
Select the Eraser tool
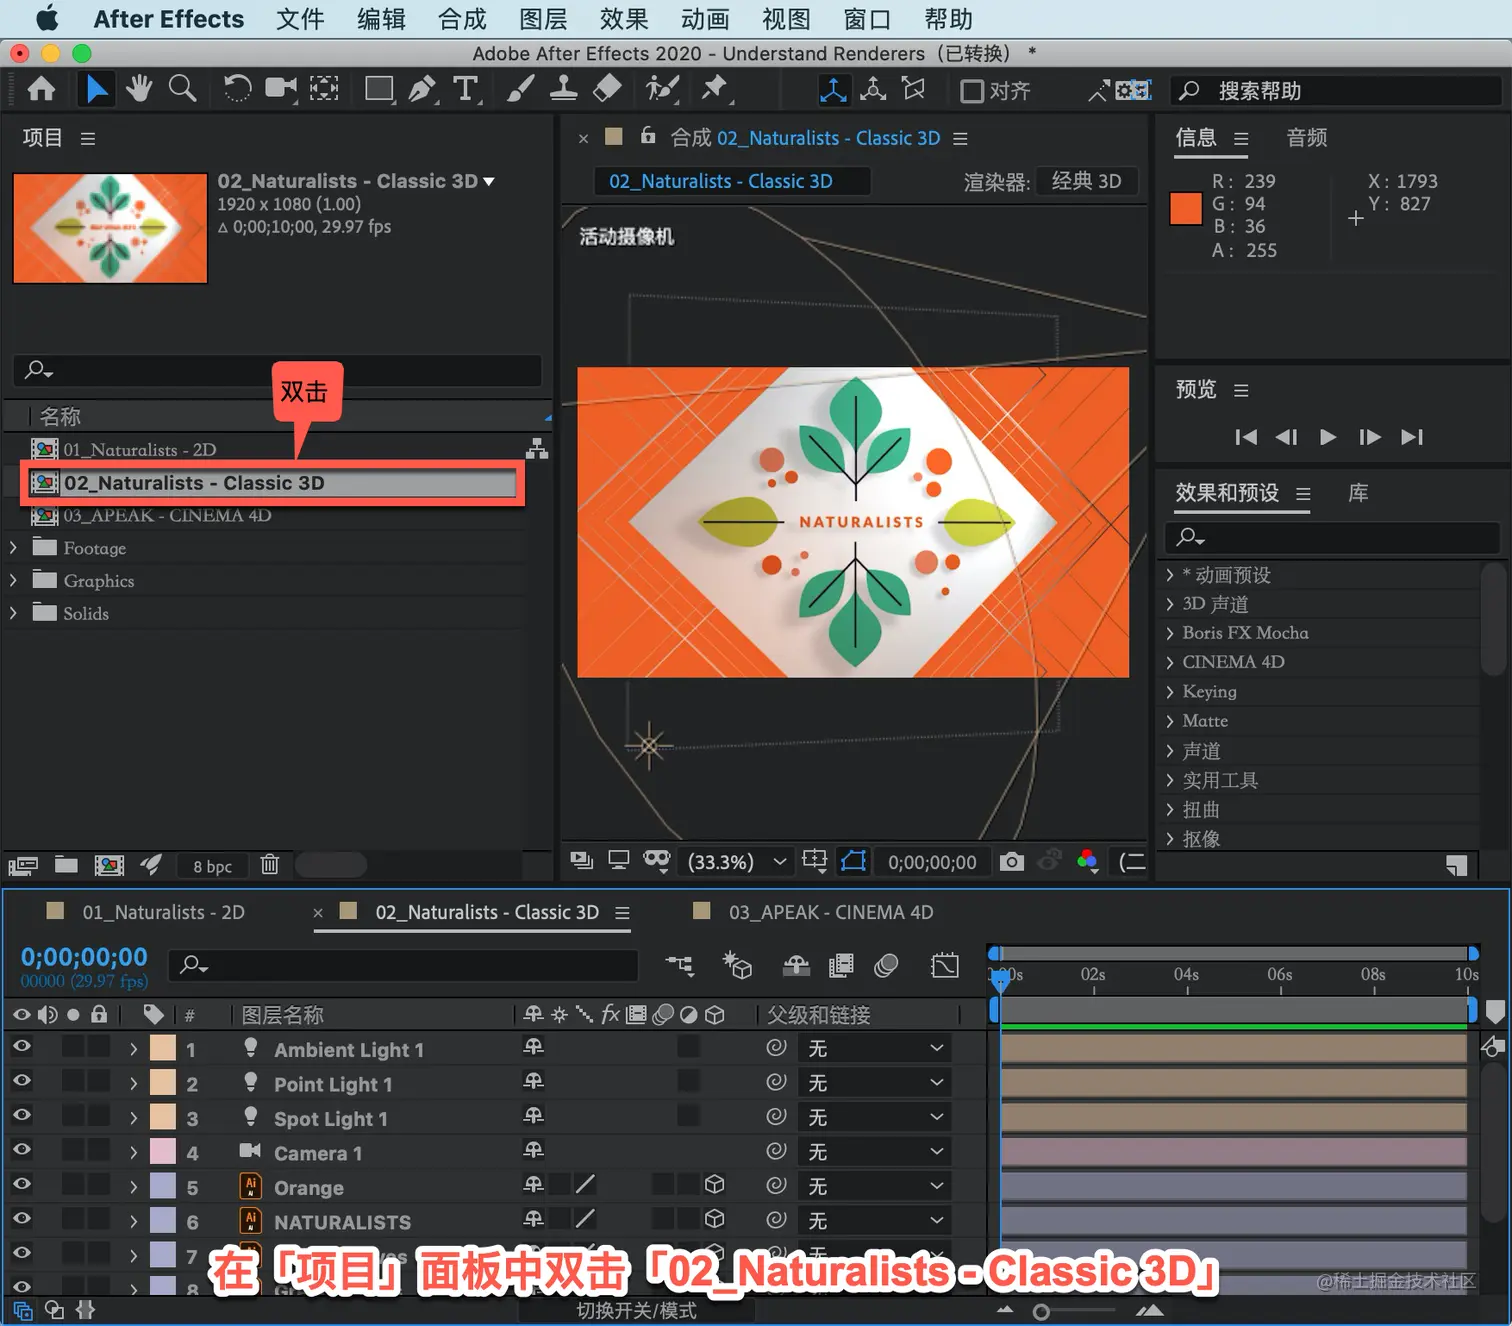607,90
